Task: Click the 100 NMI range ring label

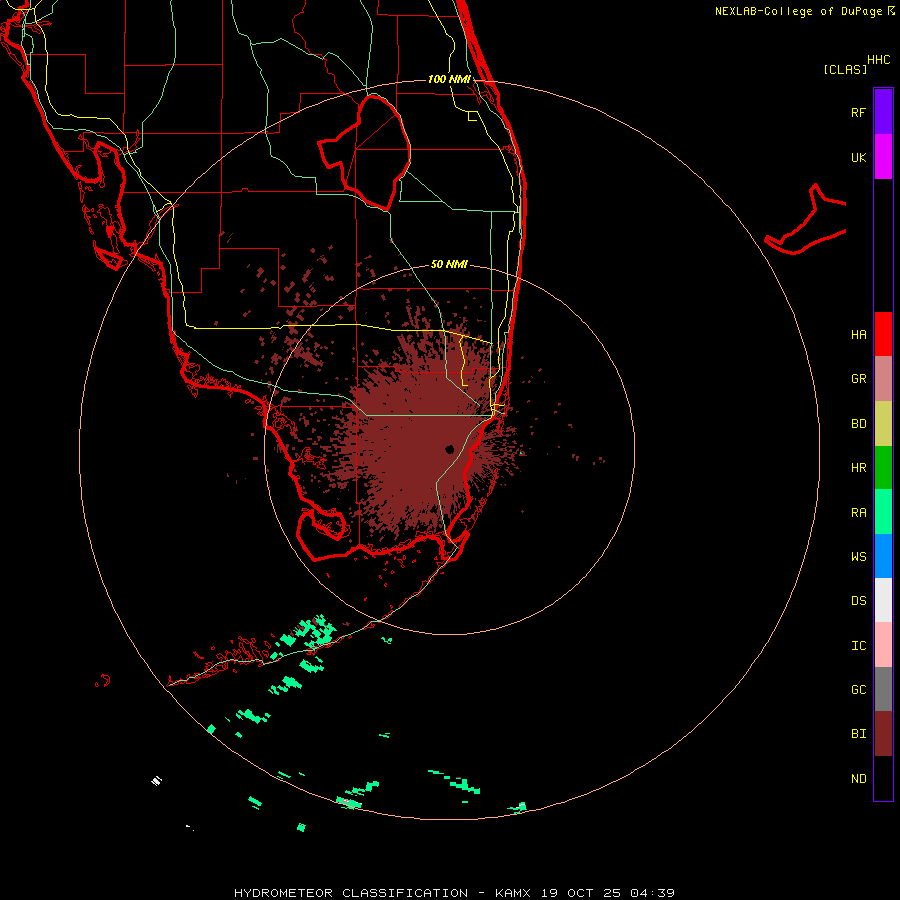Action: coord(449,79)
